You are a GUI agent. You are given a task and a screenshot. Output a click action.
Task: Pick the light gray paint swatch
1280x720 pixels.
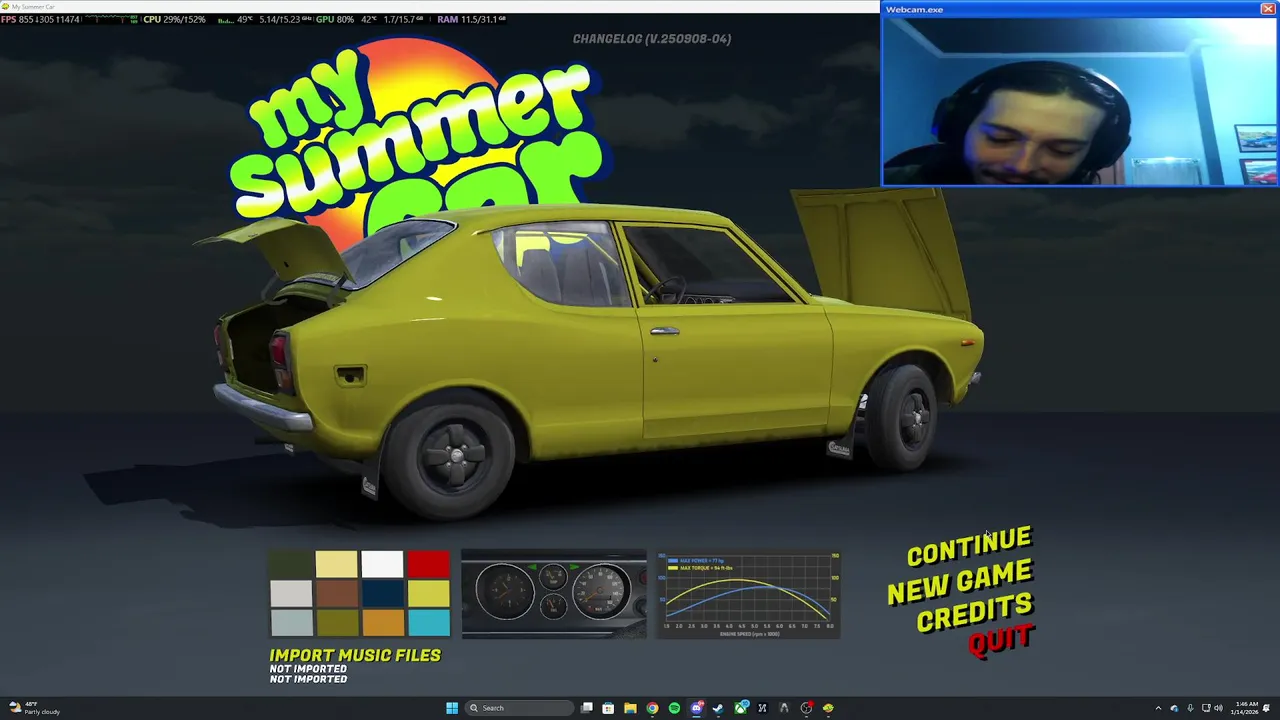pyautogui.click(x=291, y=594)
